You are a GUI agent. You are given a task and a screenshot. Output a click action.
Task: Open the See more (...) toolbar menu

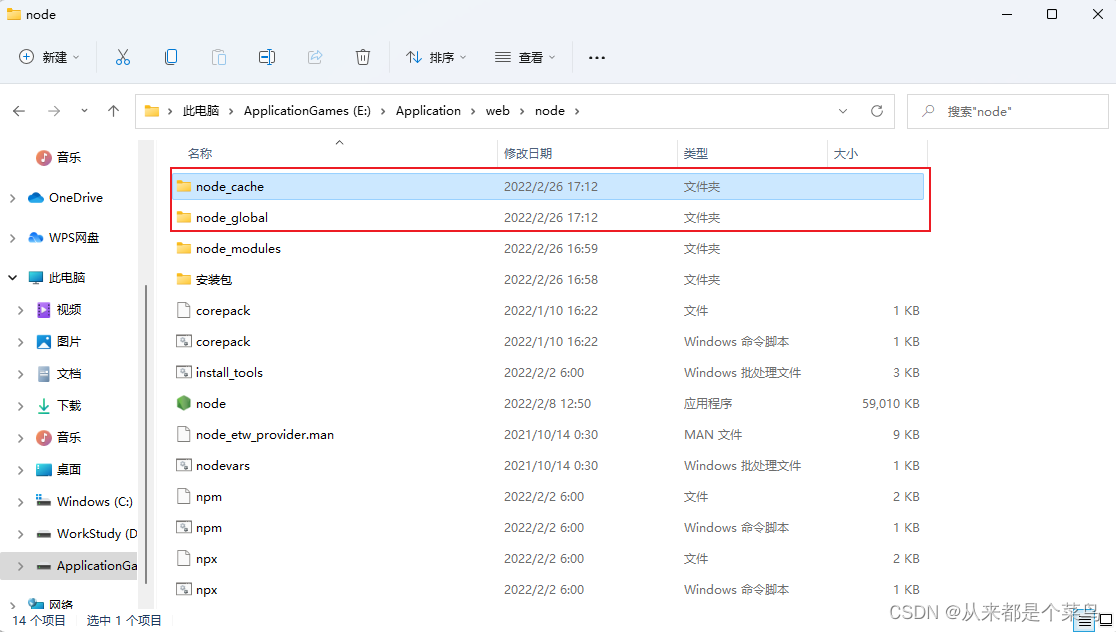(597, 57)
